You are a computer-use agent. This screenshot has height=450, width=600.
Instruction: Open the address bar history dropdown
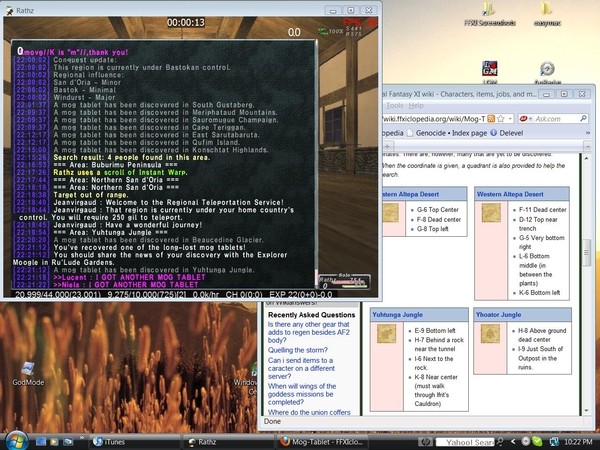[x=510, y=119]
